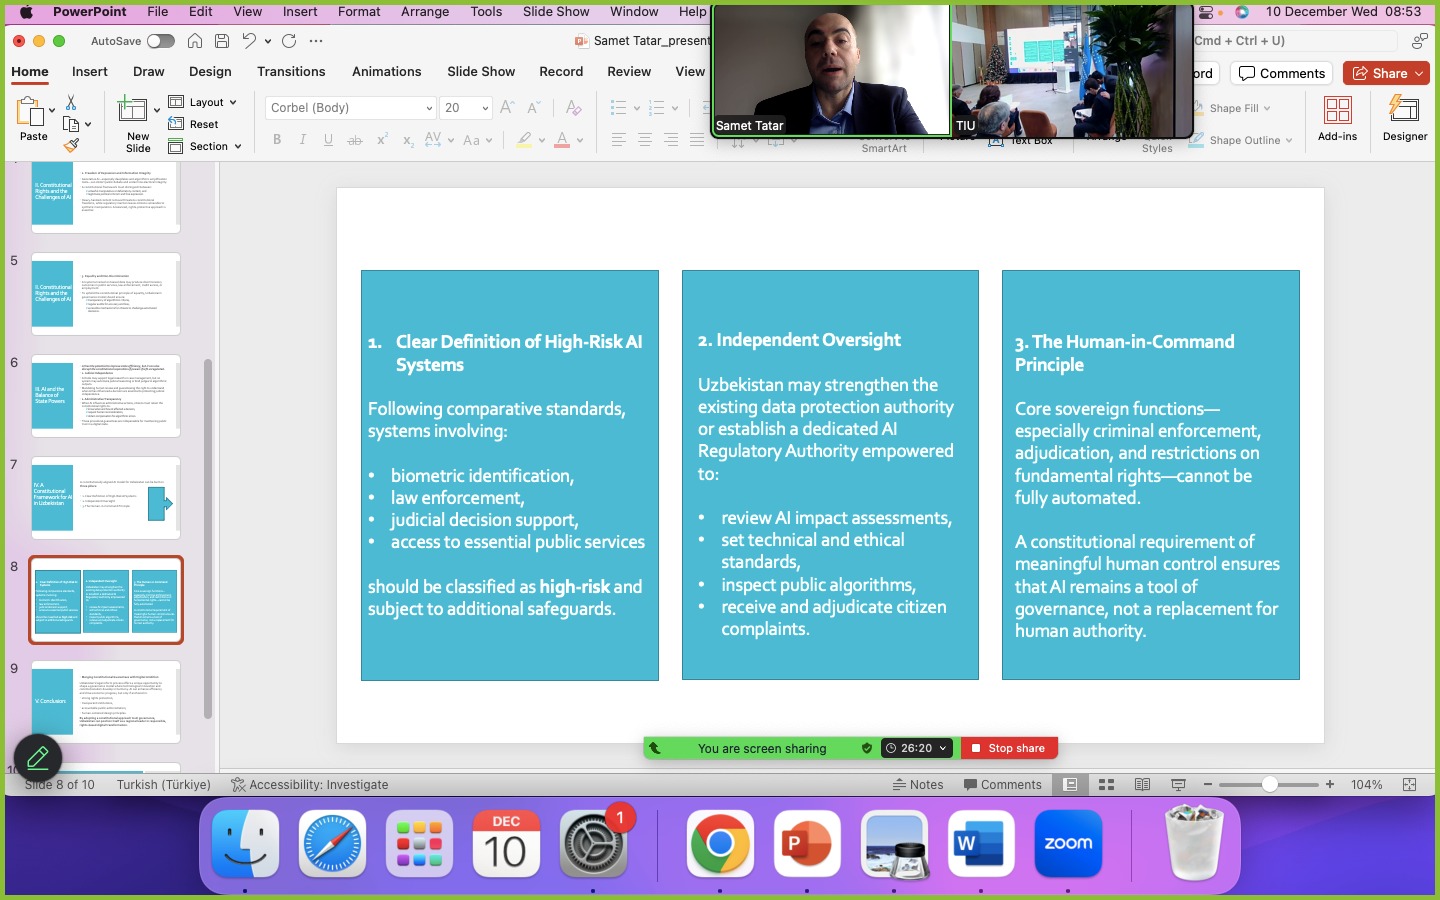Toggle the AutoSave switch
This screenshot has height=900, width=1440.
pos(160,41)
